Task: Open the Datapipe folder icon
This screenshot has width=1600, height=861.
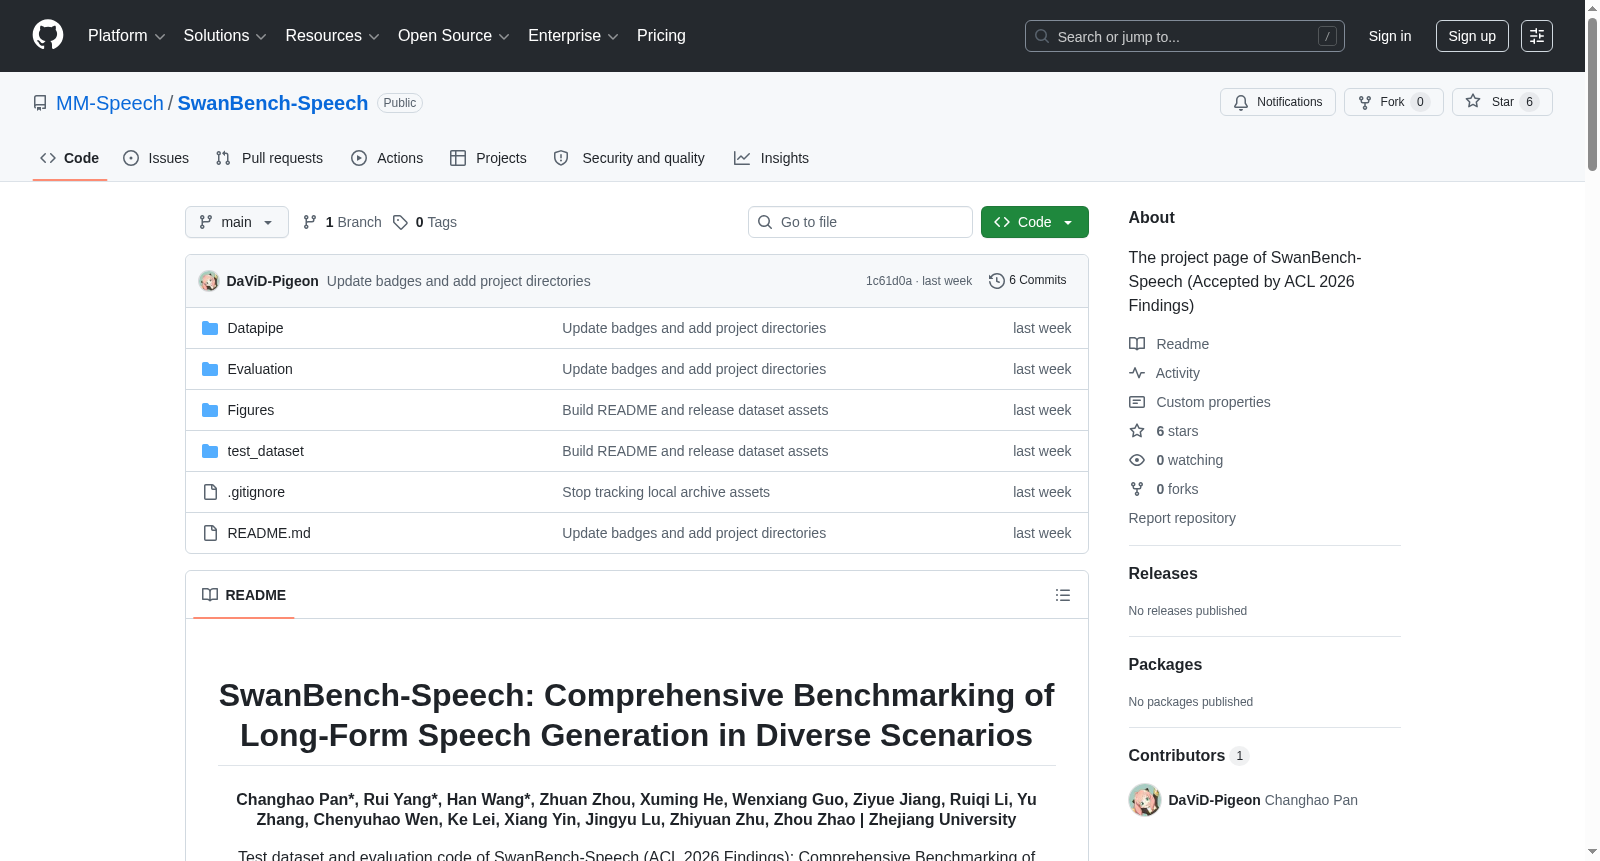Action: coord(210,328)
